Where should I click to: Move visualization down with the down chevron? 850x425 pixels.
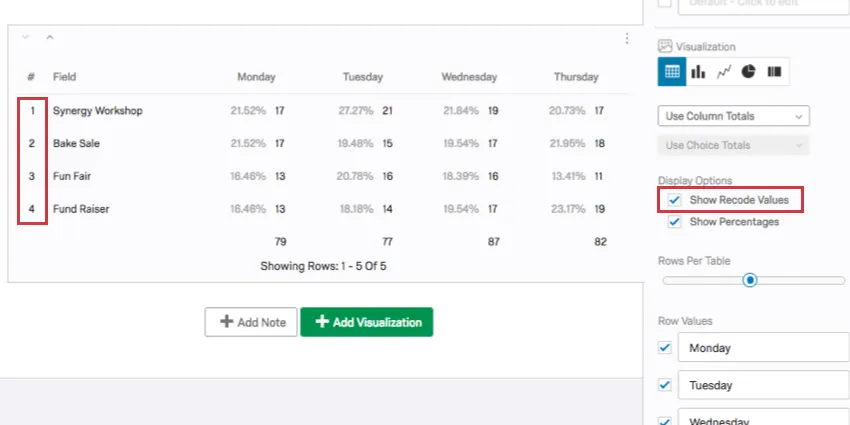pyautogui.click(x=25, y=38)
